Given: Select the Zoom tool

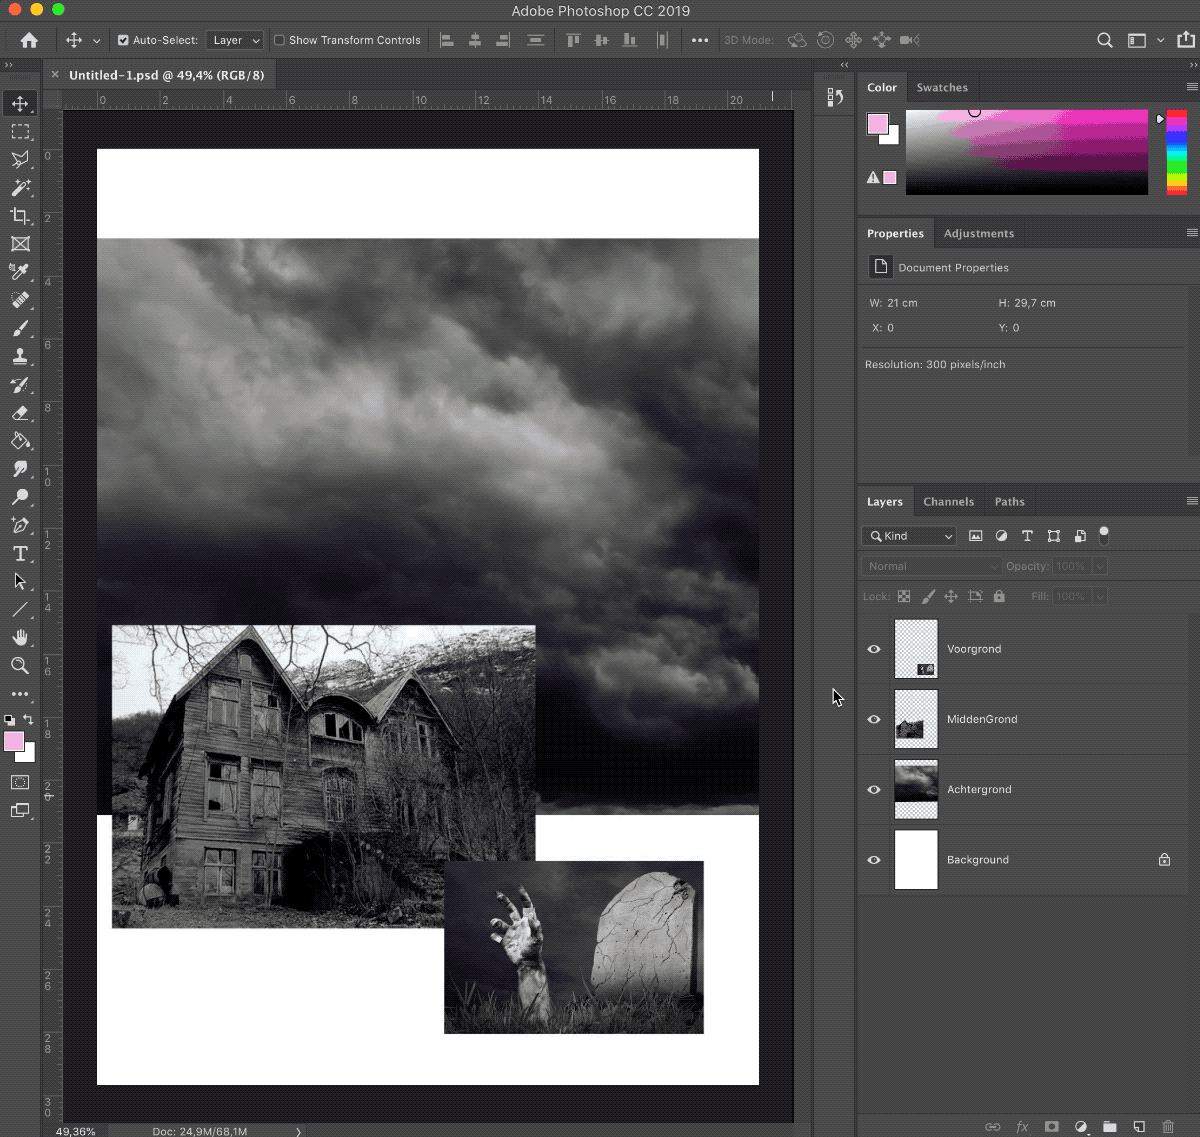Looking at the screenshot, I should [x=20, y=665].
